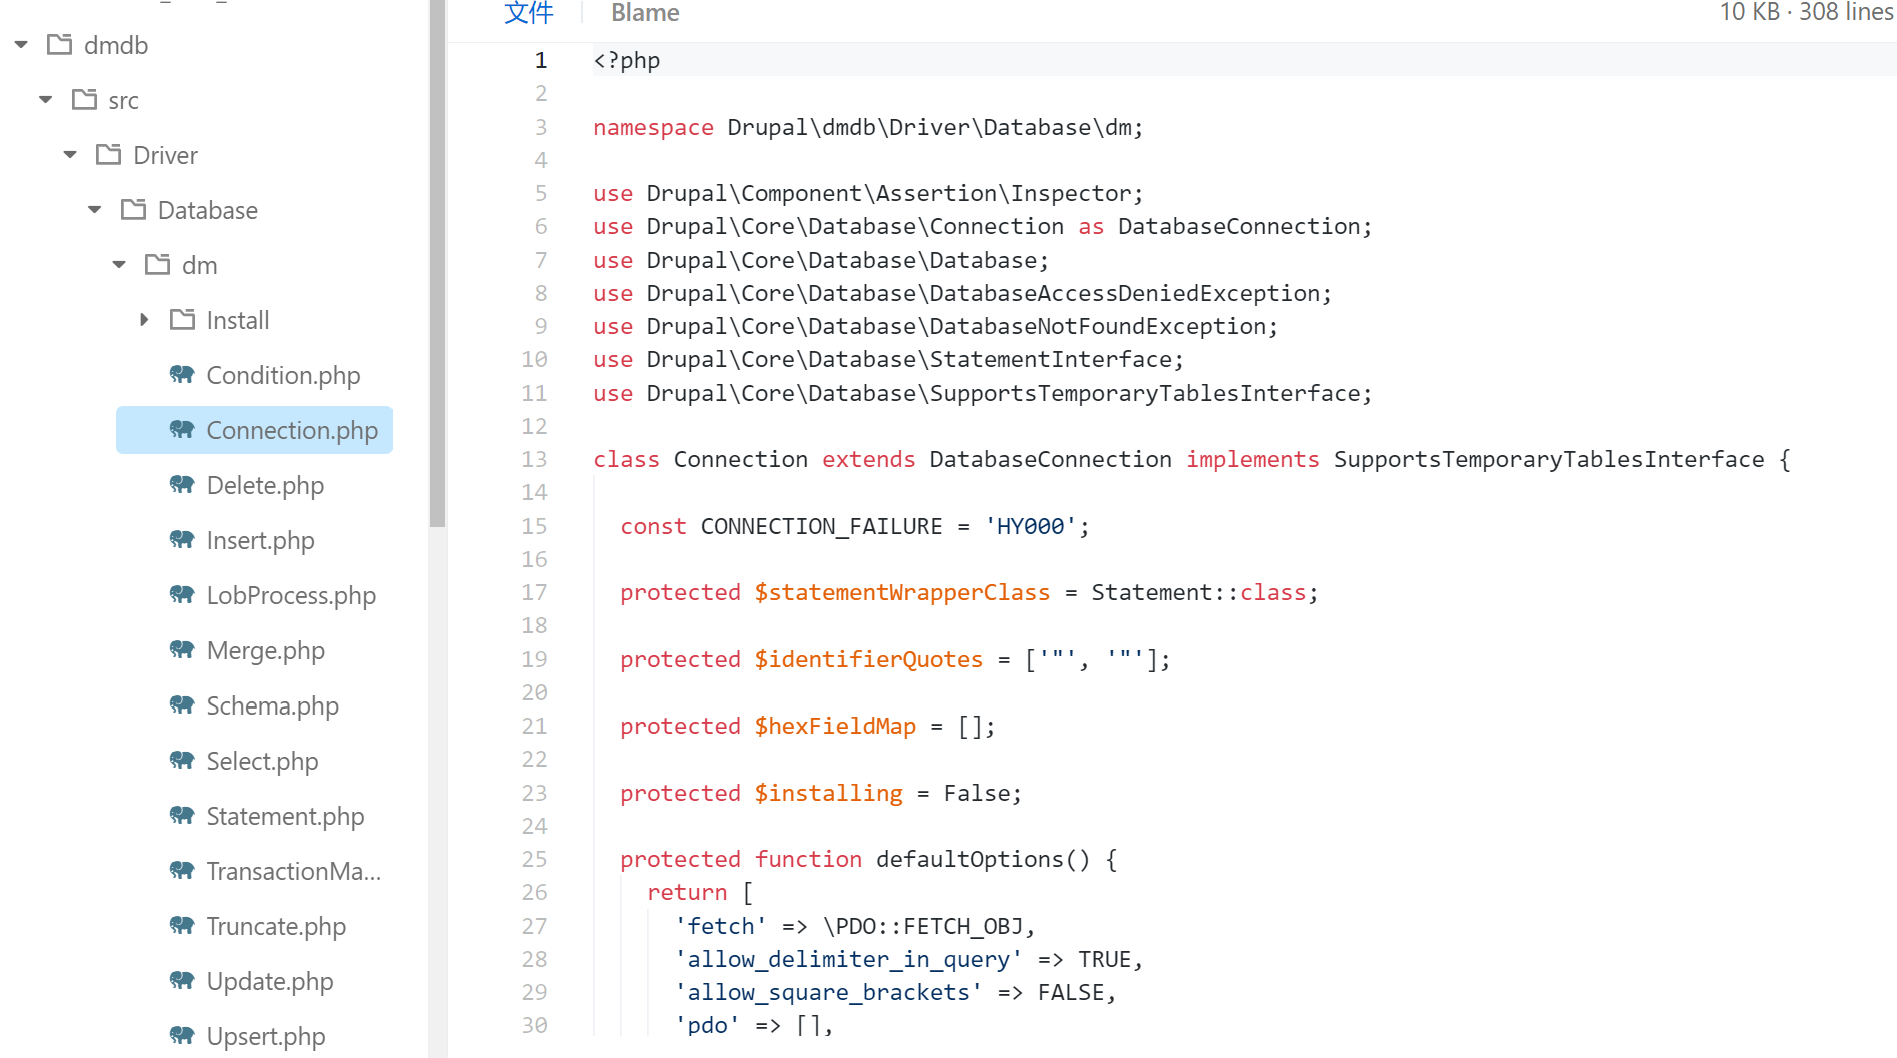Click the Driver folder icon

(x=109, y=154)
